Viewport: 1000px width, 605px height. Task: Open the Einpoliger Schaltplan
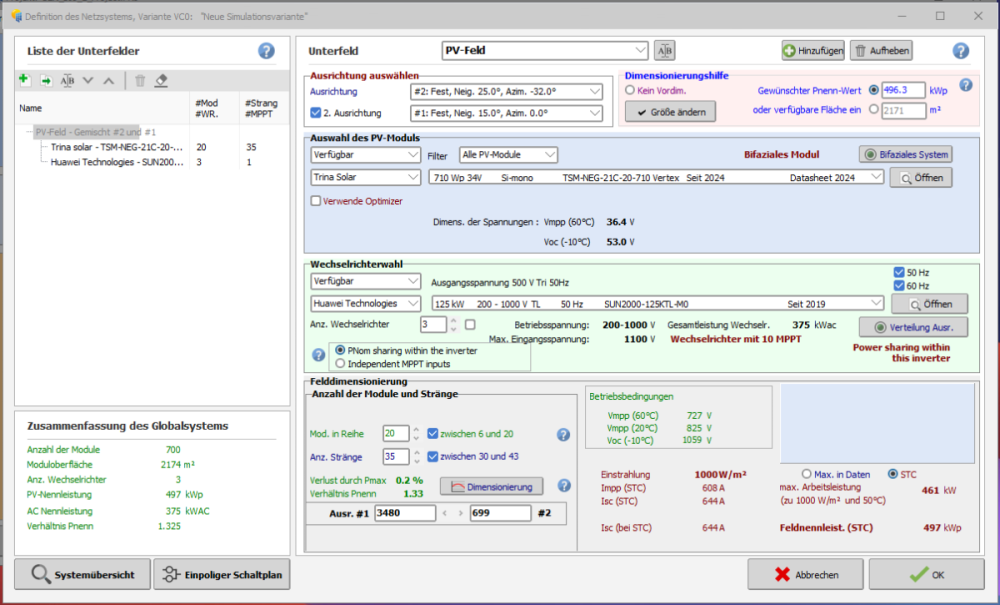(219, 575)
